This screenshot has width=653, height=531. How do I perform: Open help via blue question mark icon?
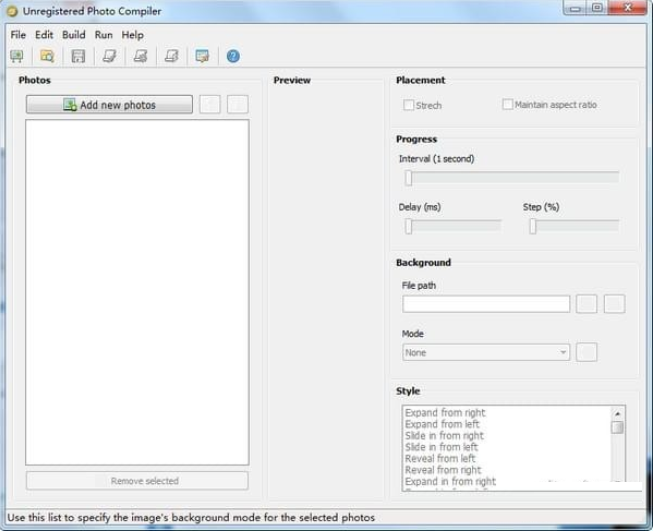coord(233,56)
